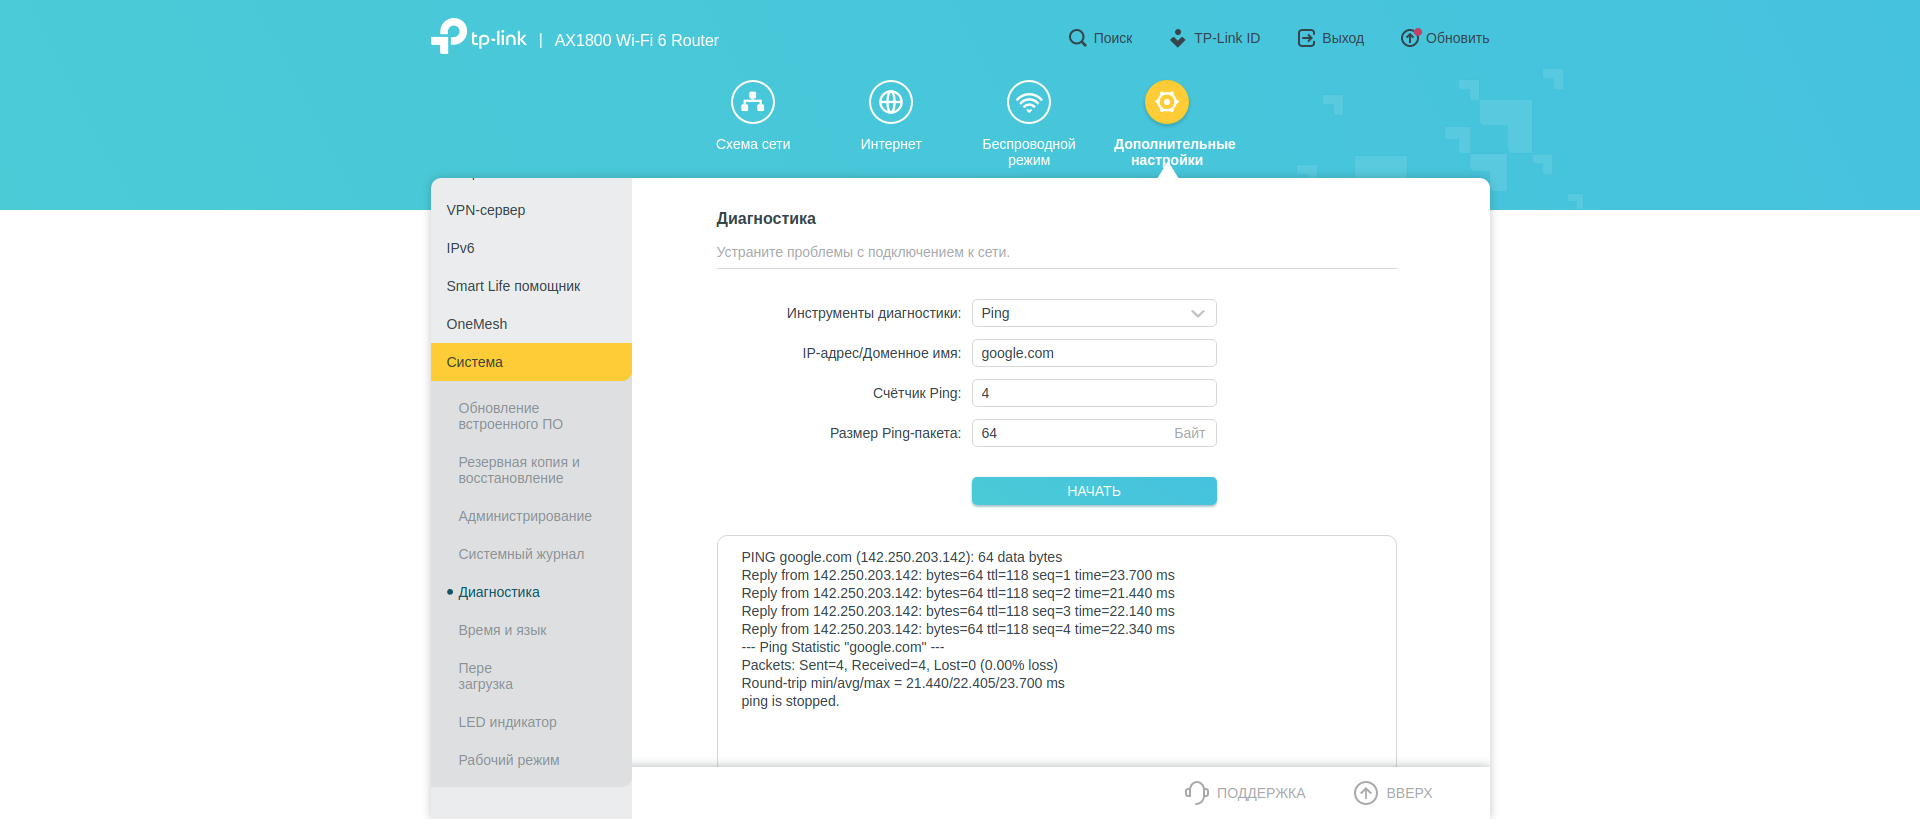
Task: Open IPv6 in the sidebar
Action: pos(531,248)
